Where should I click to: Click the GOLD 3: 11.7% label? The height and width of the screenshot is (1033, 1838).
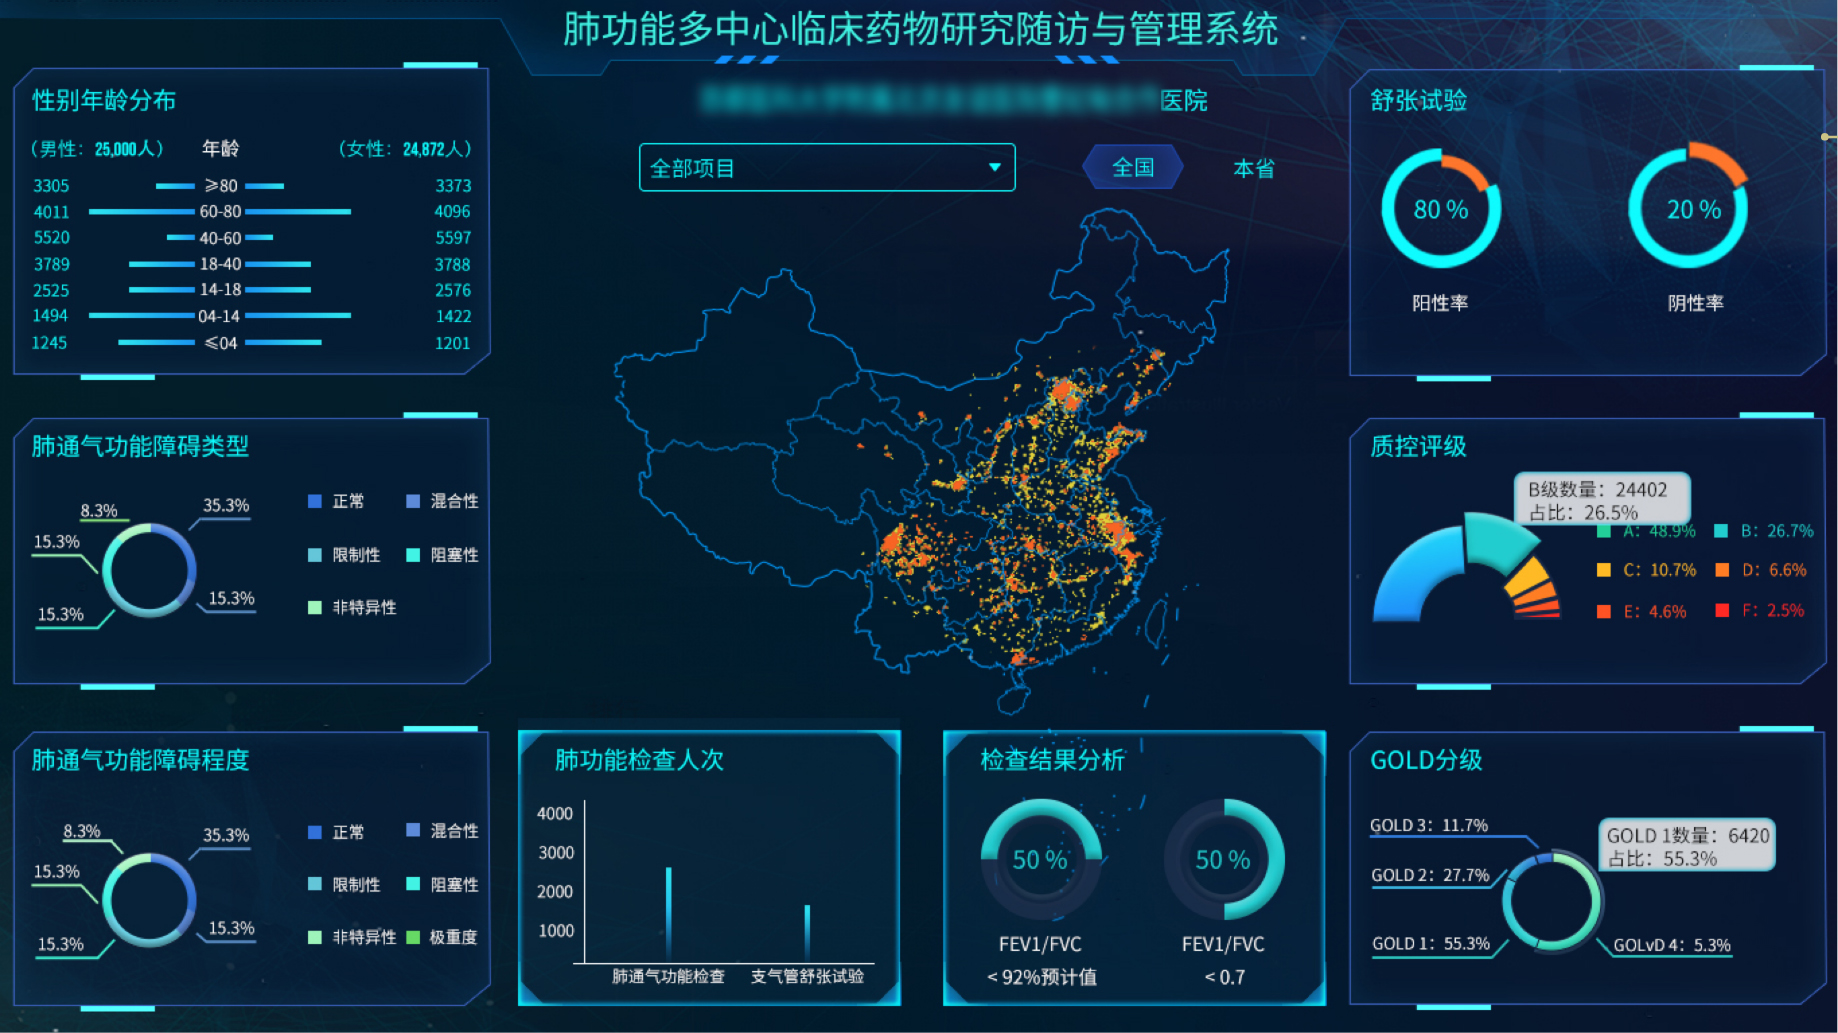(1428, 825)
